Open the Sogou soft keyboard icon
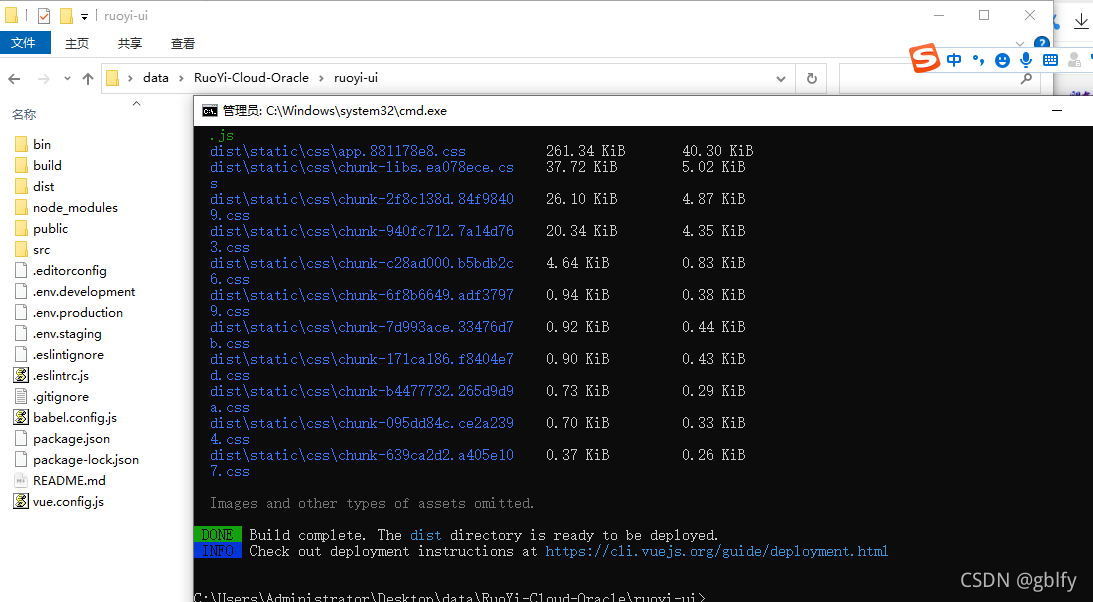1093x602 pixels. coord(1050,61)
